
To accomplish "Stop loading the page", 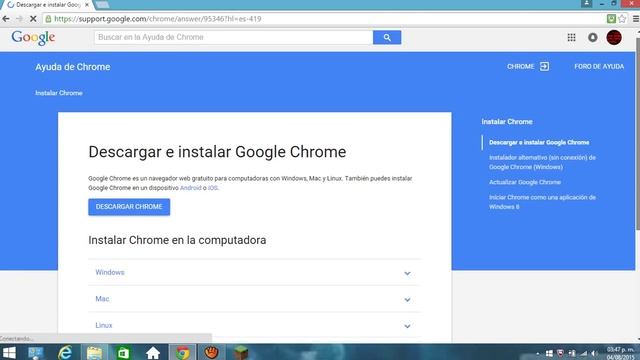I will click(33, 19).
